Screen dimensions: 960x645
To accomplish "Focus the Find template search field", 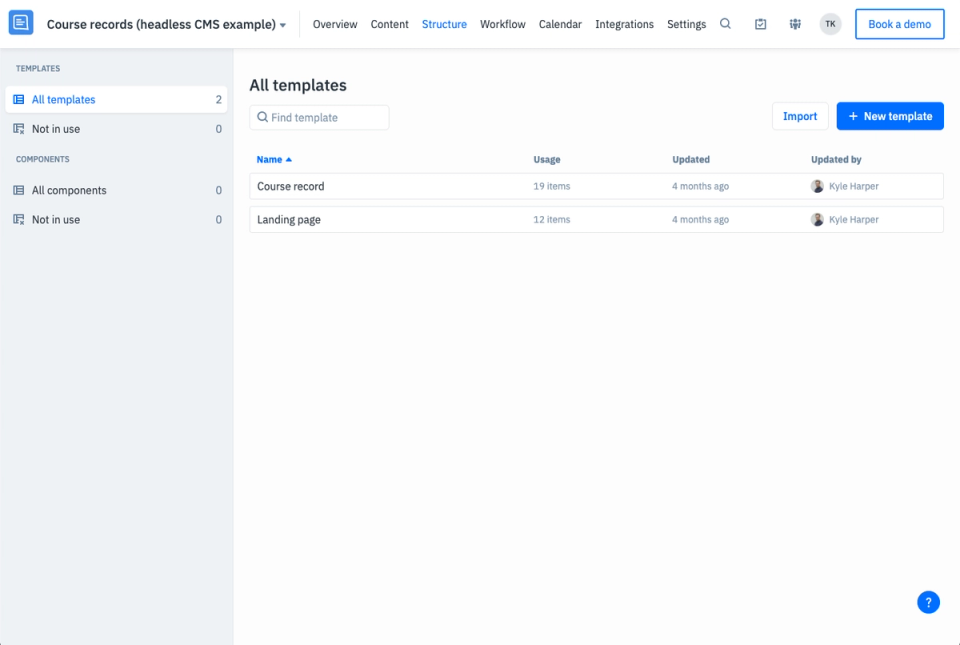I will [x=319, y=117].
